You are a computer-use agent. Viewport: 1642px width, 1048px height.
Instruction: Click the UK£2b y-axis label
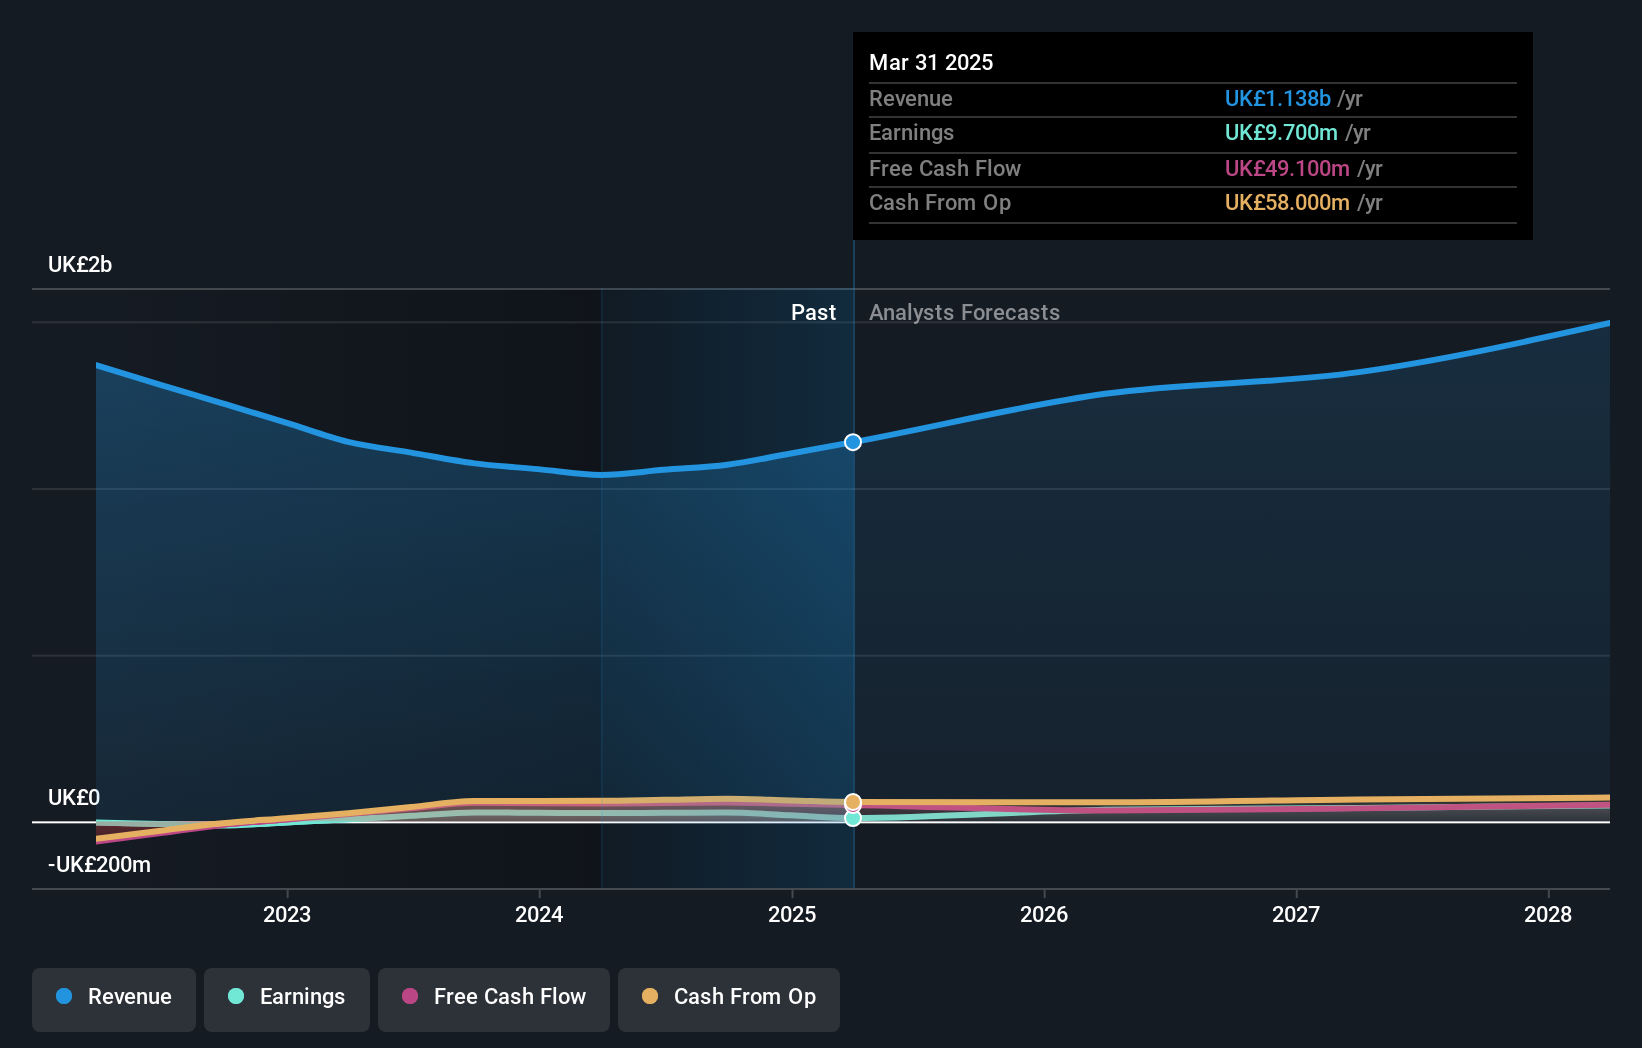(x=80, y=265)
